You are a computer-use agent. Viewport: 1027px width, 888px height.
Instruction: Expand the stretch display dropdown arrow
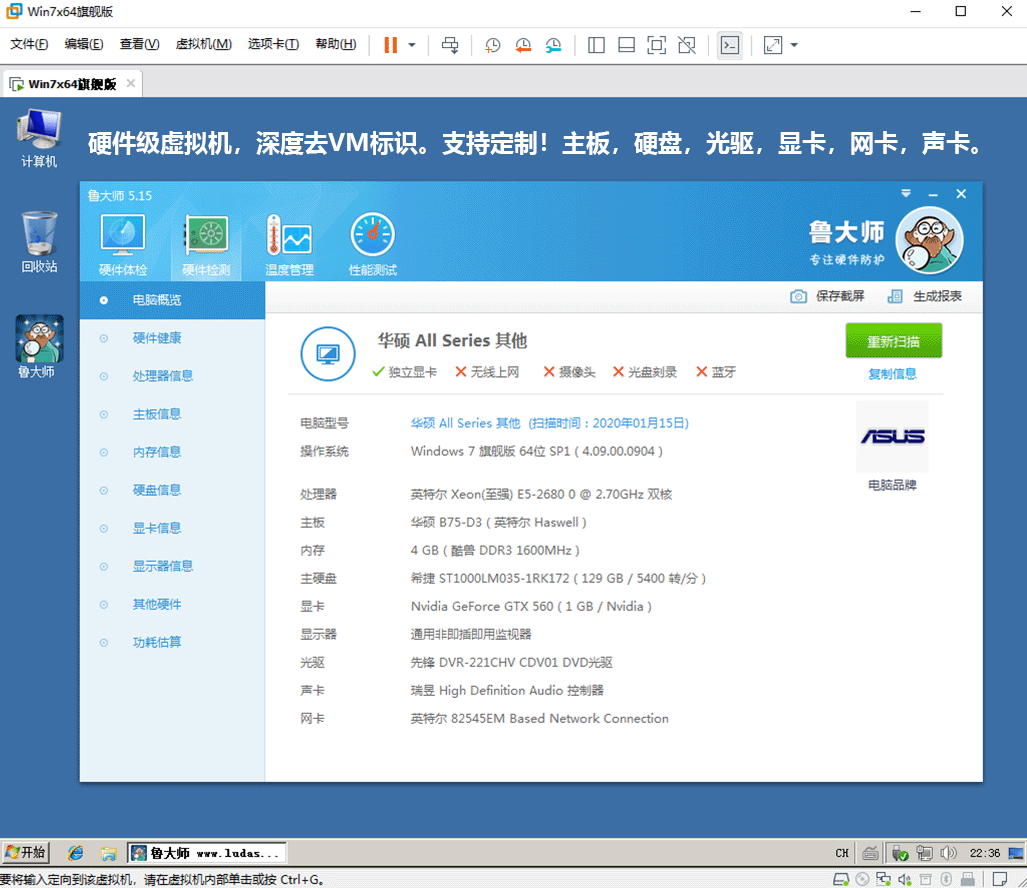794,45
